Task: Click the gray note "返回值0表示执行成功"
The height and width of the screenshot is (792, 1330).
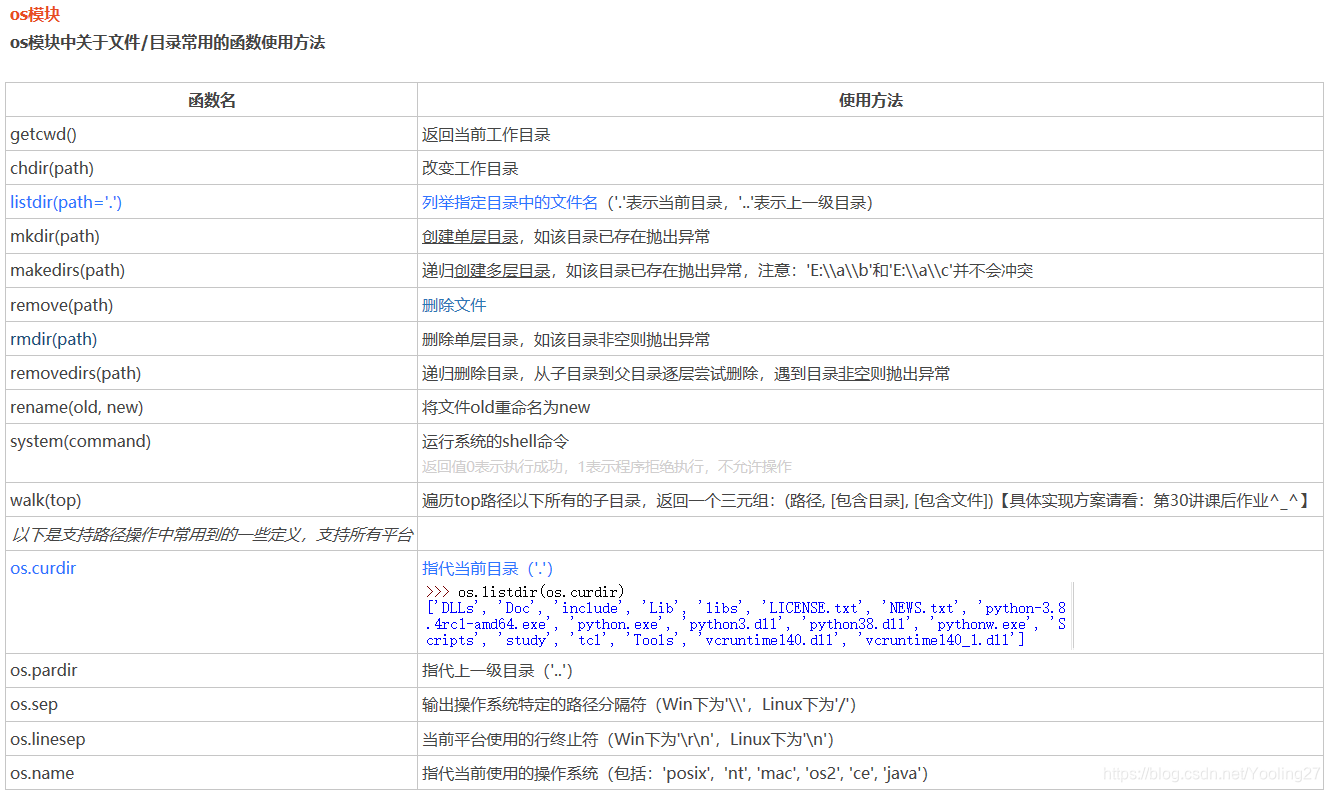Action: click(606, 466)
